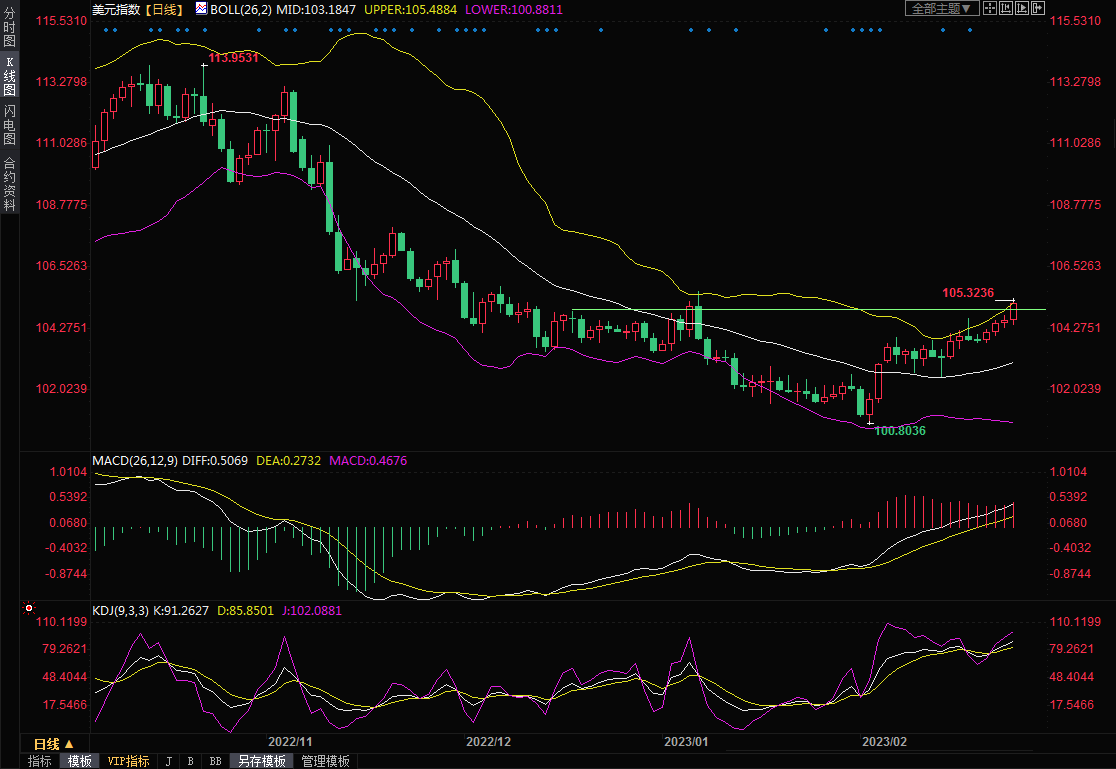Toggle the BB template button
The width and height of the screenshot is (1116, 769).
[x=215, y=761]
